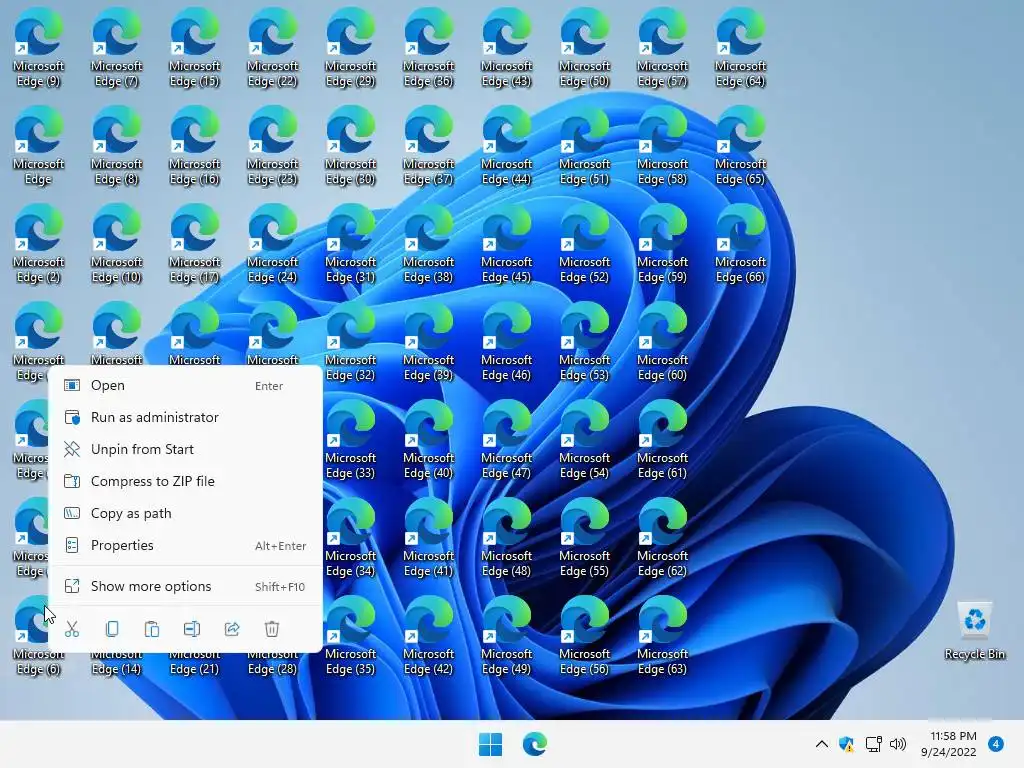Select the Microsoft Edge (16) shortcut
Image resolution: width=1024 pixels, height=768 pixels.
tap(195, 146)
